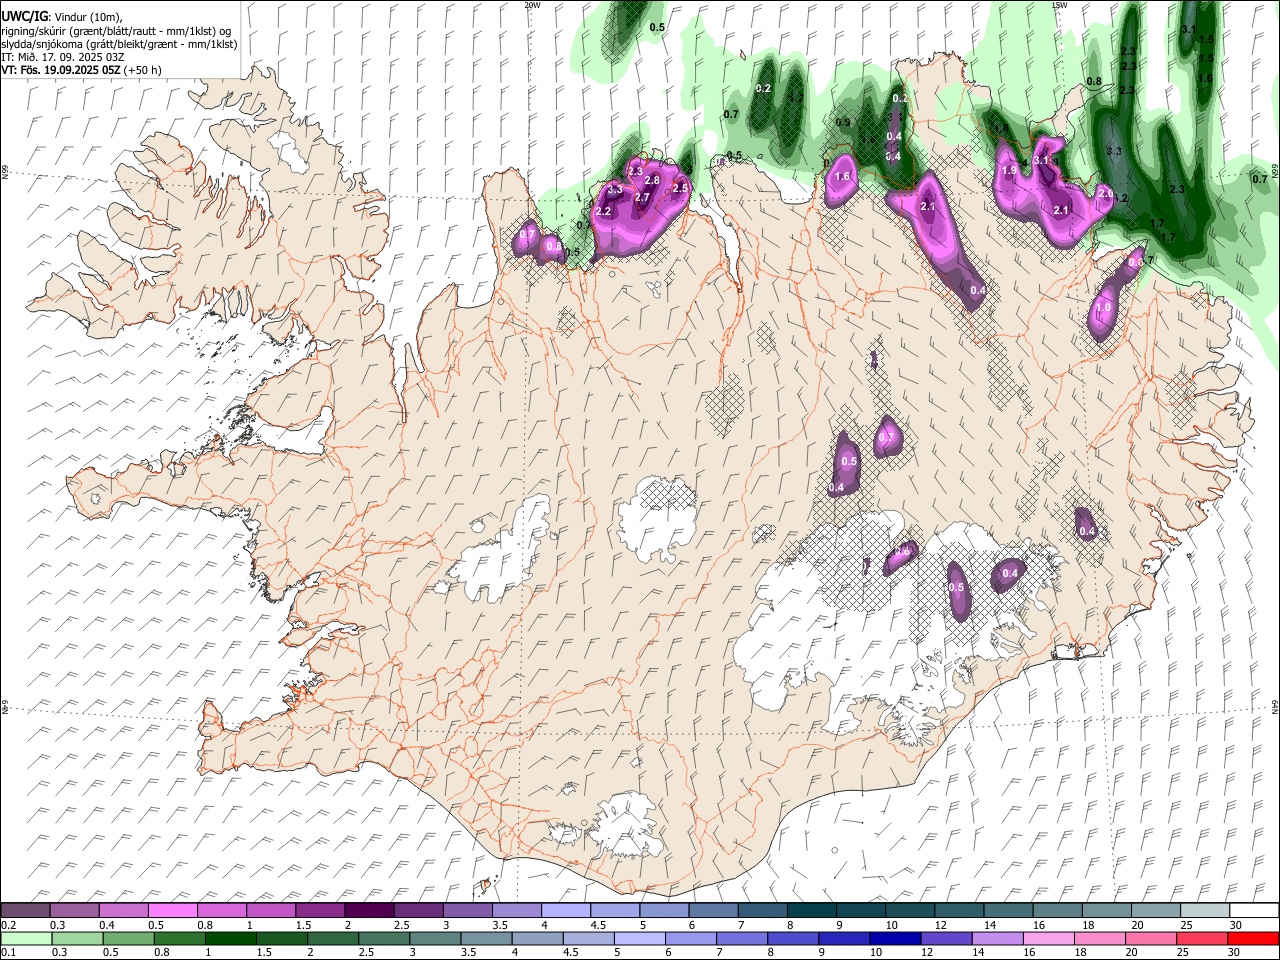The image size is (1280, 960).
Task: Click the 2.7 snowfall value on the map
Action: (x=642, y=198)
